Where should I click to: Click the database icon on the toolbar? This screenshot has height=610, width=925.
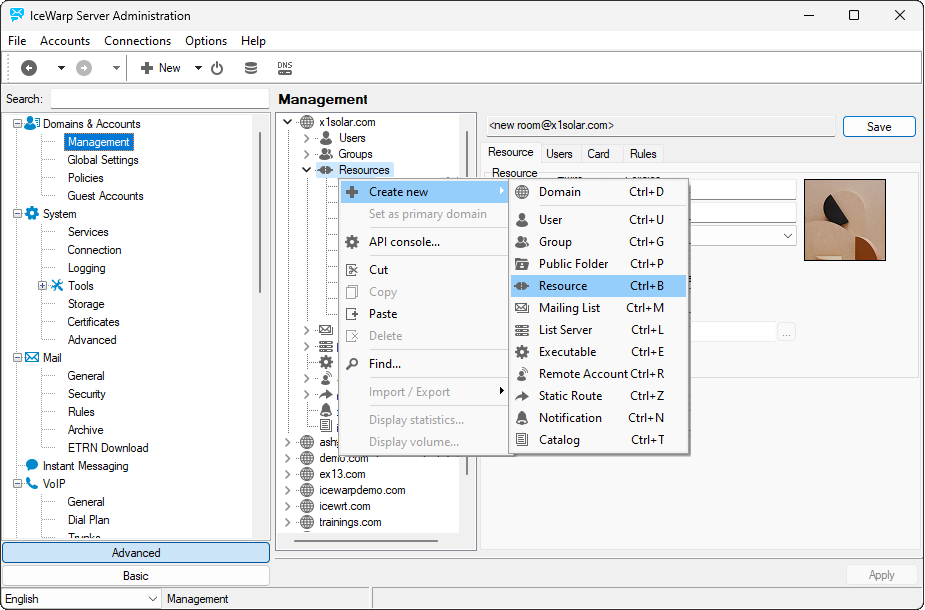point(251,67)
